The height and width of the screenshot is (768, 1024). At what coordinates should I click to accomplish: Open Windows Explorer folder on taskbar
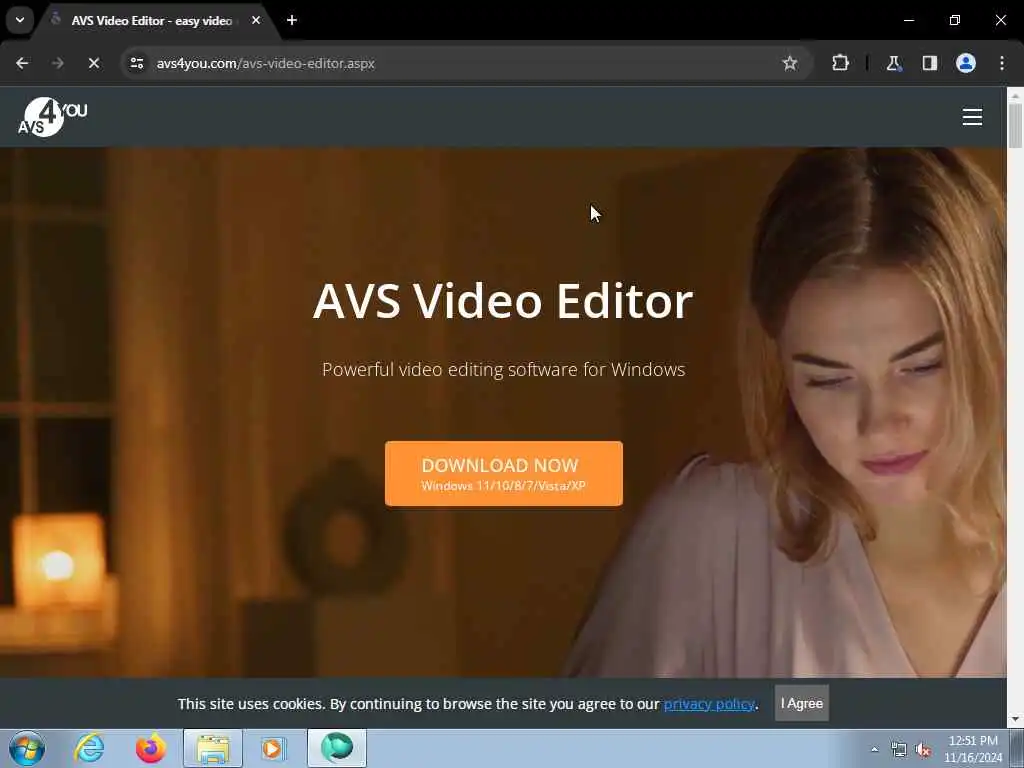(213, 748)
